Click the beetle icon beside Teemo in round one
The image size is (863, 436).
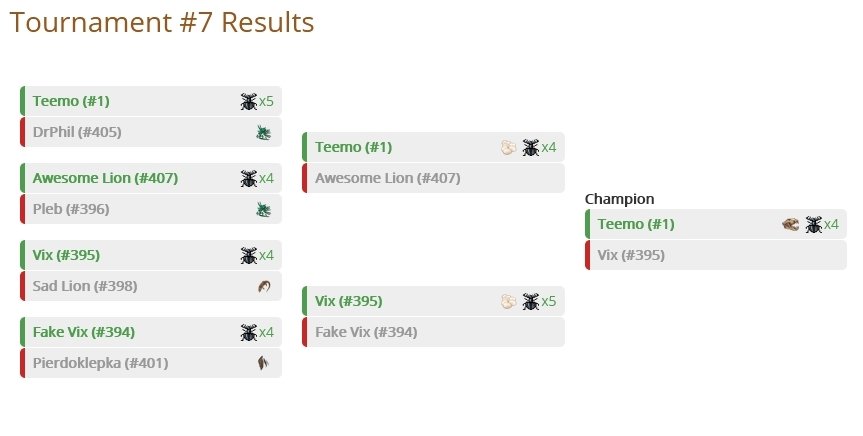click(x=249, y=101)
